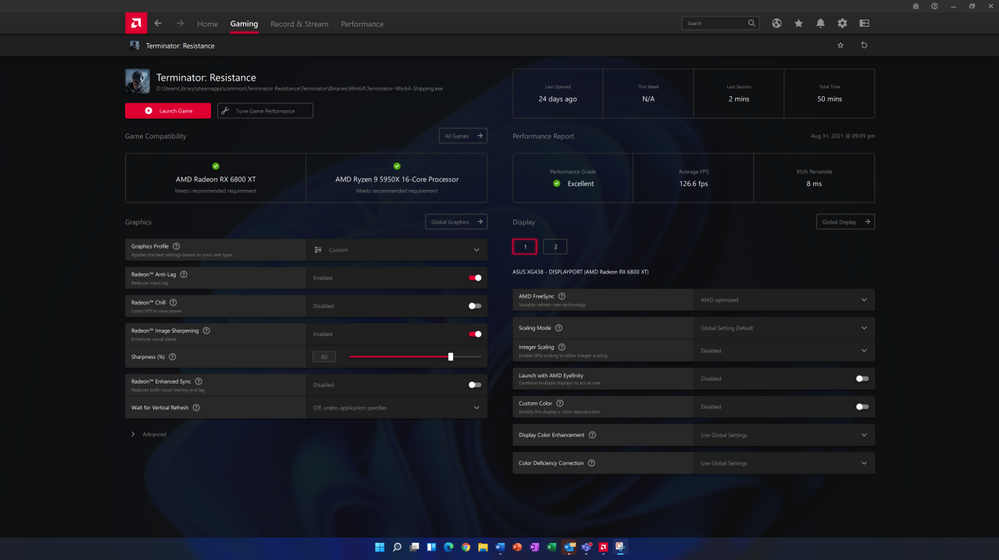
Task: Click the Terminator: Resistance game thumbnail
Action: click(x=138, y=82)
